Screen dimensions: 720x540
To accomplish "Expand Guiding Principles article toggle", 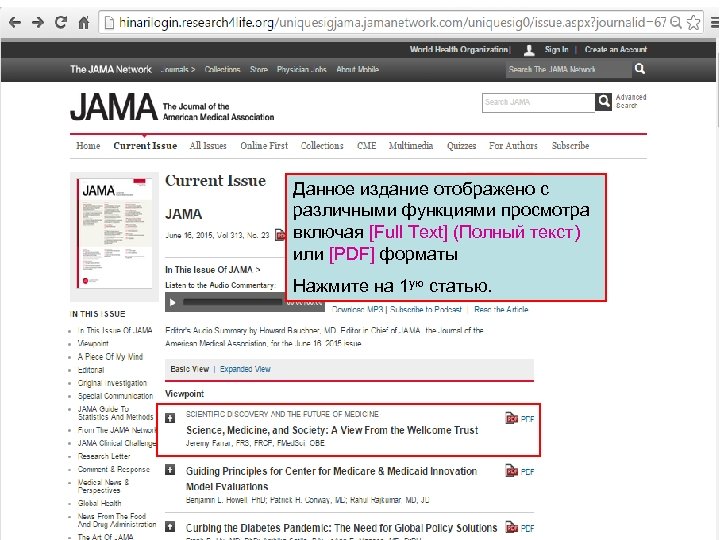I will [x=170, y=470].
